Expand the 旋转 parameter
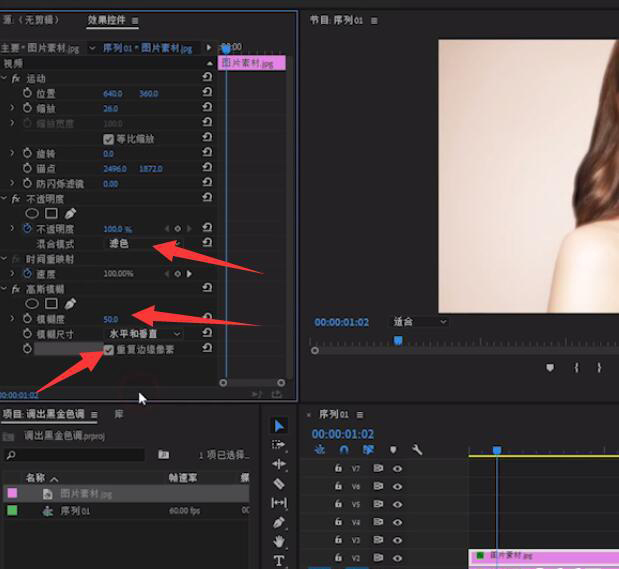This screenshot has height=569, width=619. pos(12,153)
